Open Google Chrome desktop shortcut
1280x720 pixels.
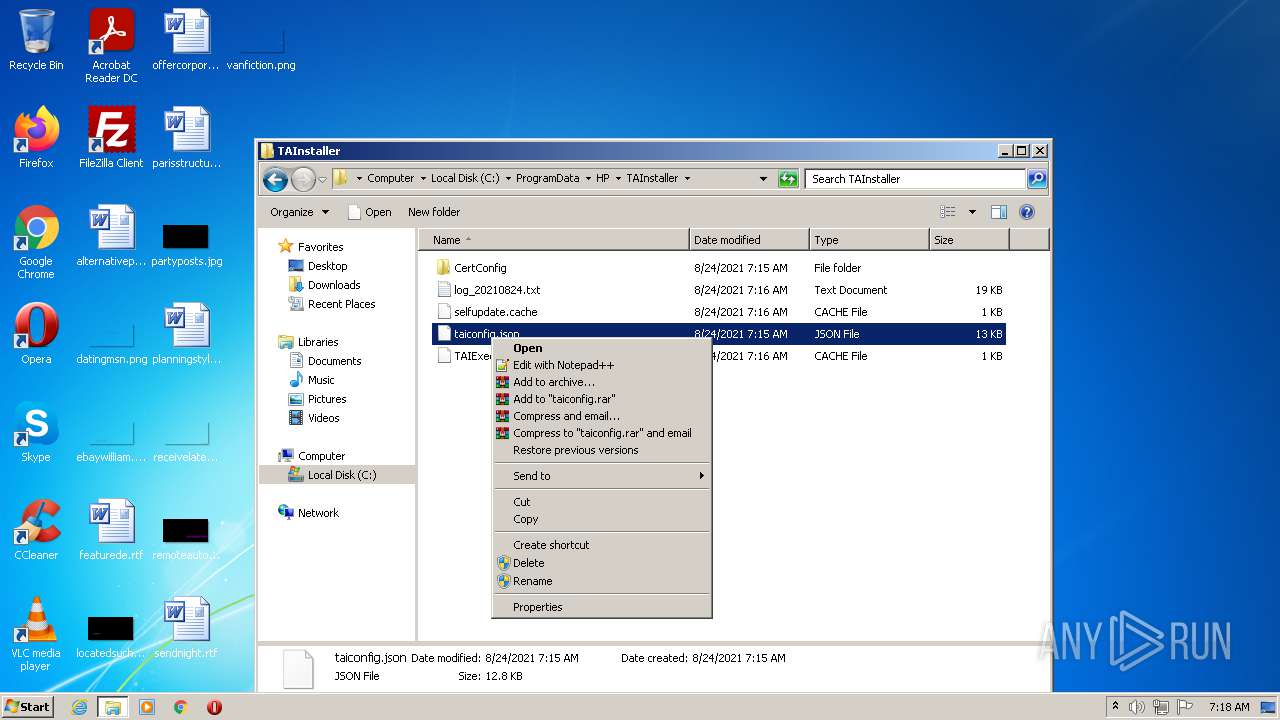point(36,242)
